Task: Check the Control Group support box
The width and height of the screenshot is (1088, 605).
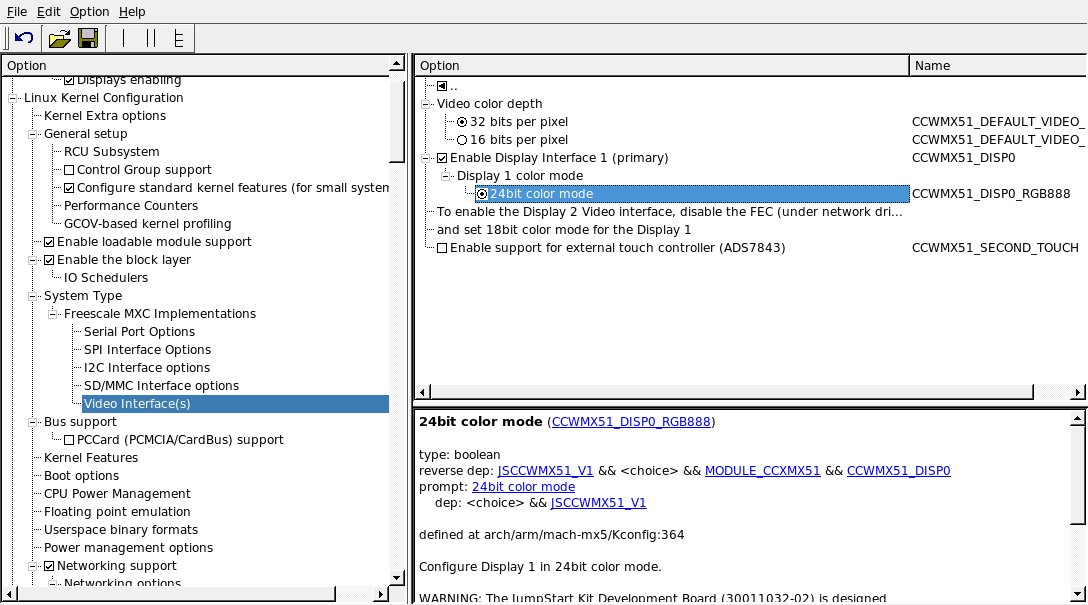Action: pos(69,170)
